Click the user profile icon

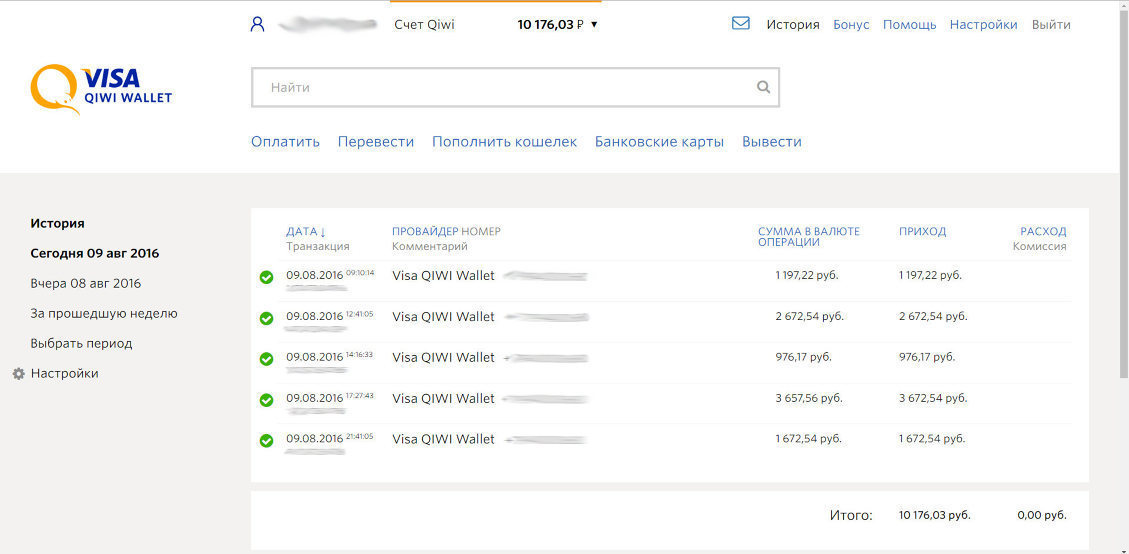coord(257,24)
